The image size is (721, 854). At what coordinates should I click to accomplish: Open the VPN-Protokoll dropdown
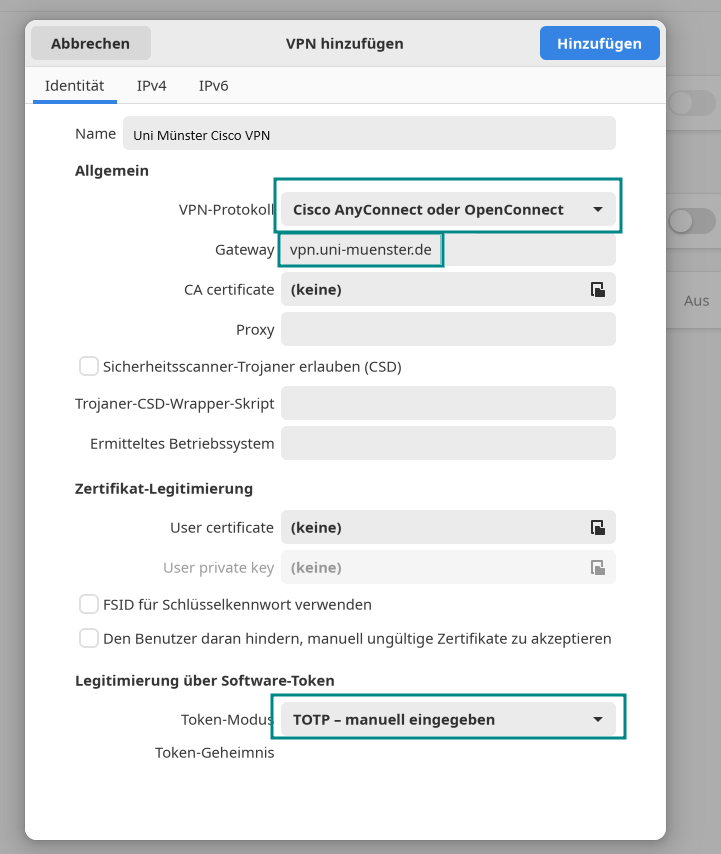(447, 210)
